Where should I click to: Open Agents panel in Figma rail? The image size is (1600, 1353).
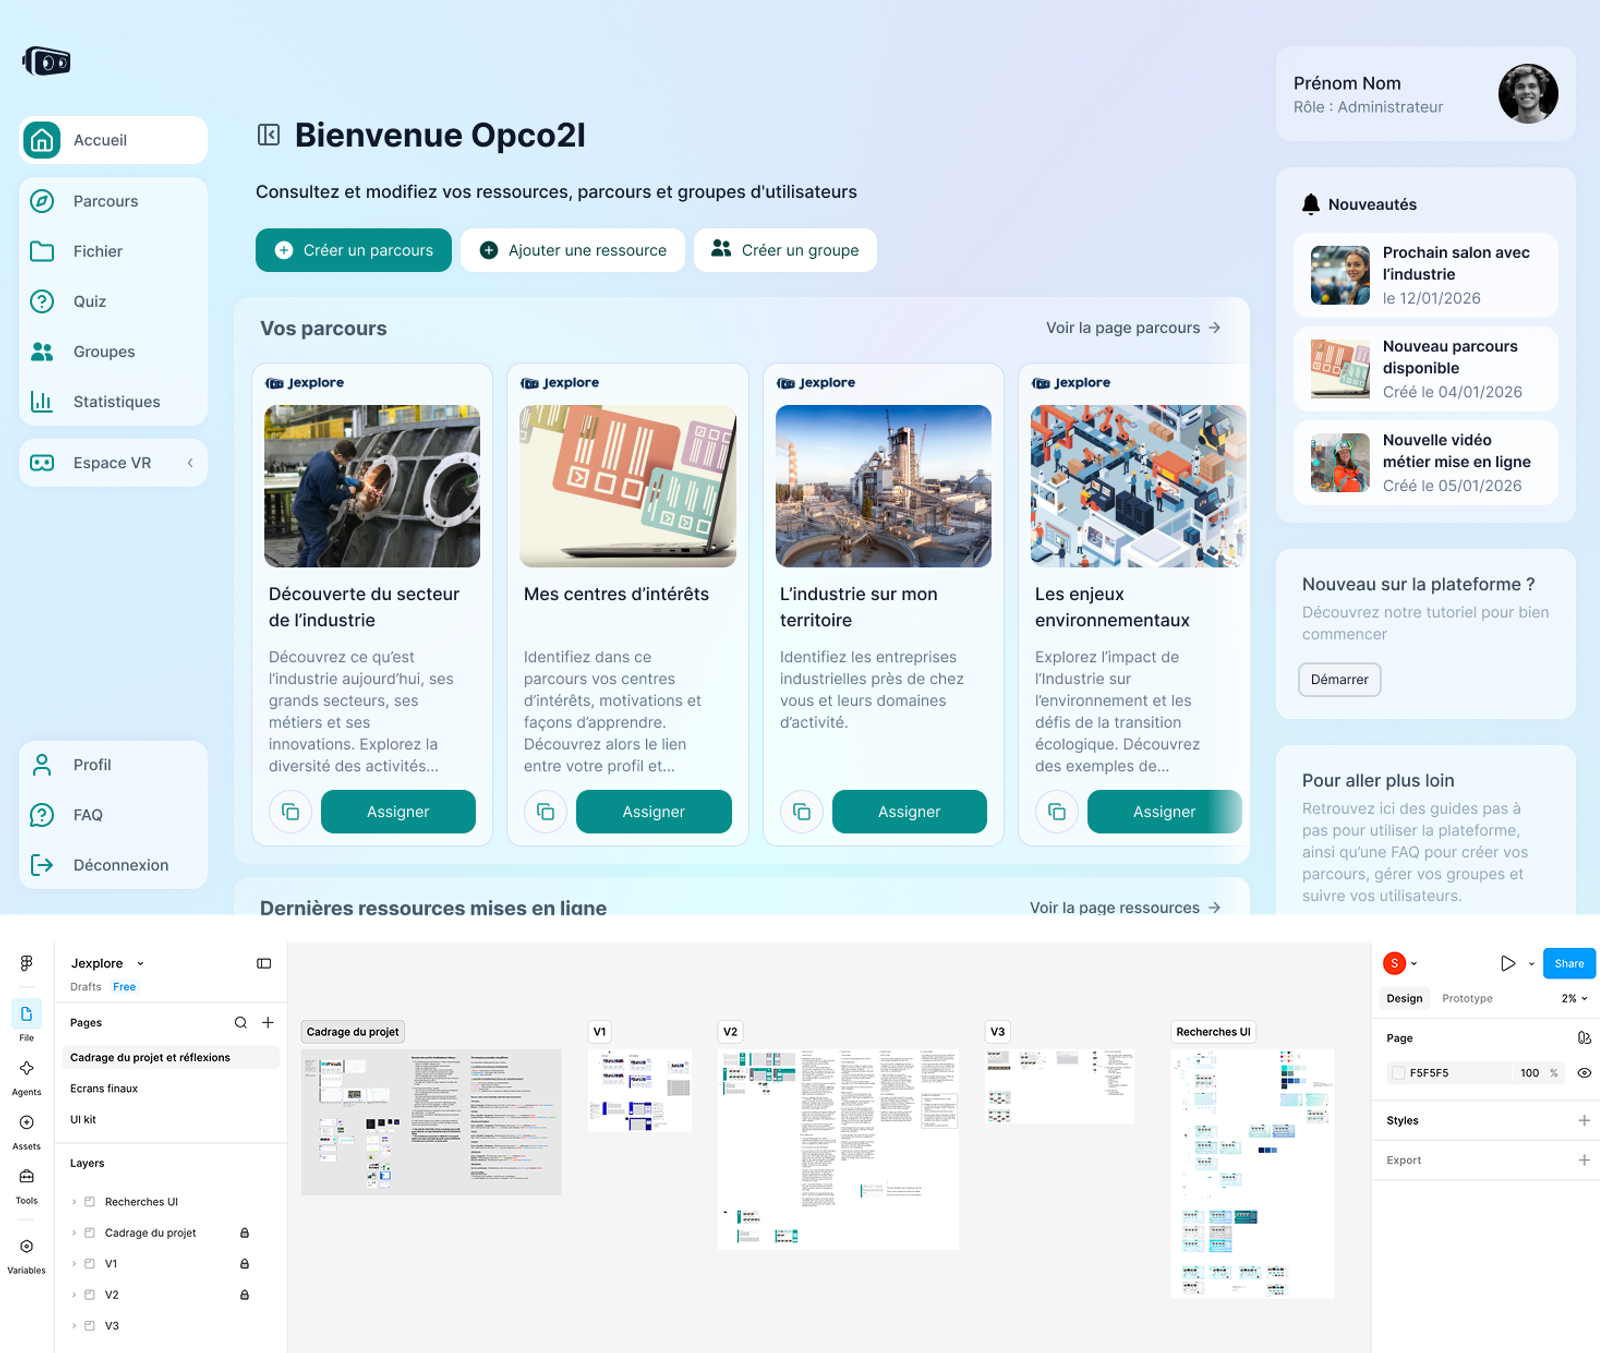coord(27,1077)
